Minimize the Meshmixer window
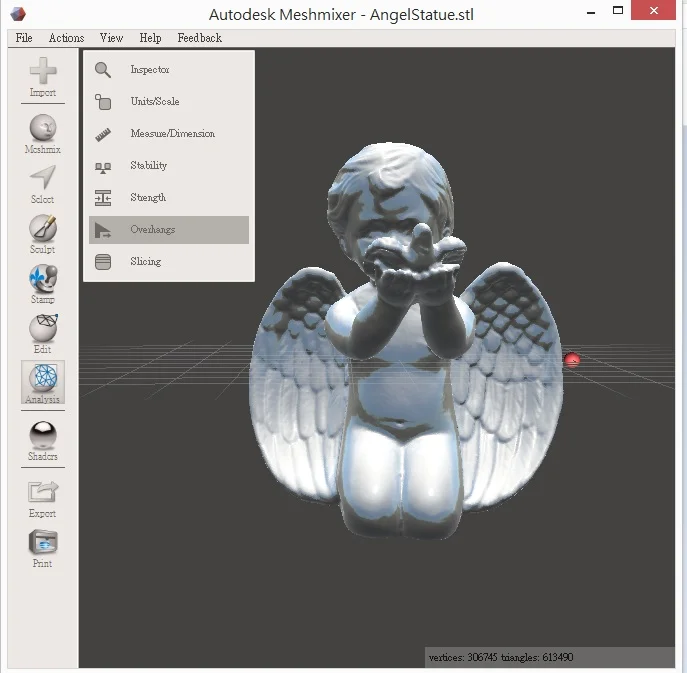The image size is (687, 673). pyautogui.click(x=591, y=11)
